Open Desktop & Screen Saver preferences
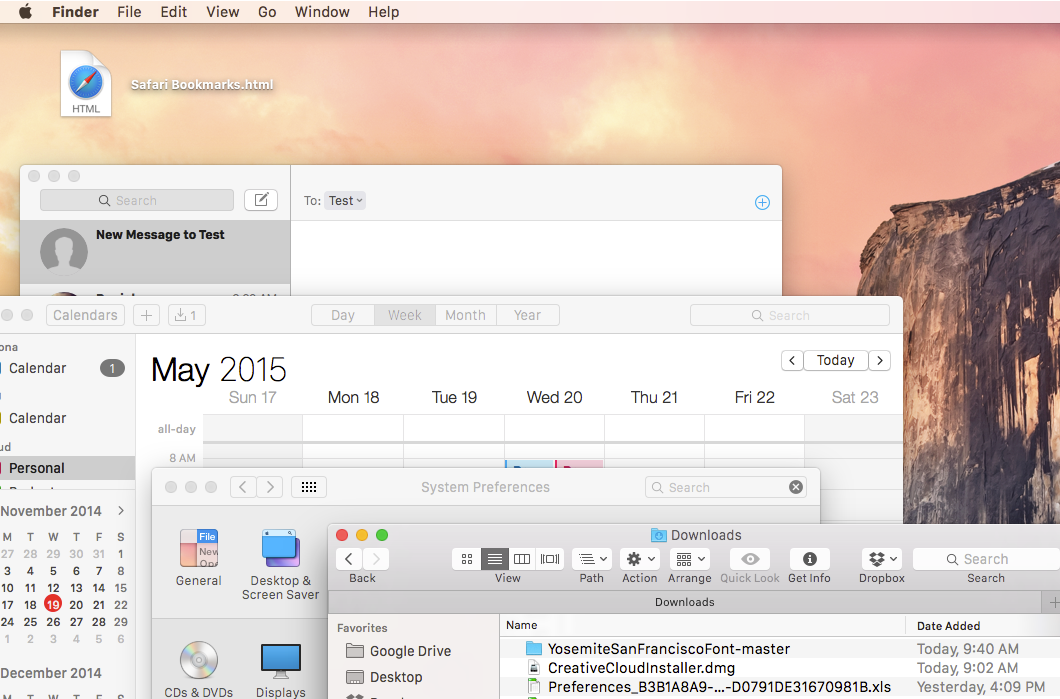This screenshot has width=1060, height=699. (x=281, y=565)
